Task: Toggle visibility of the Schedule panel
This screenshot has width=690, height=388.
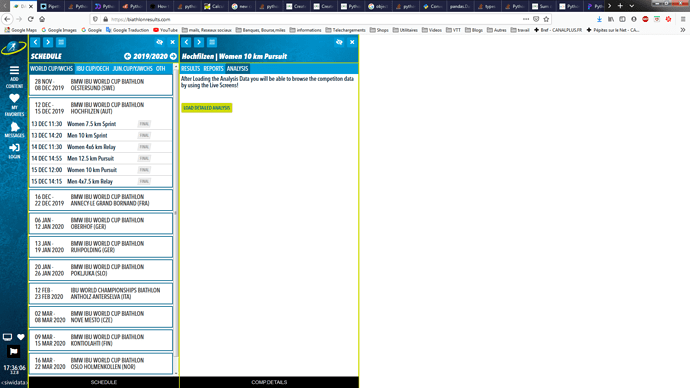Action: click(160, 42)
